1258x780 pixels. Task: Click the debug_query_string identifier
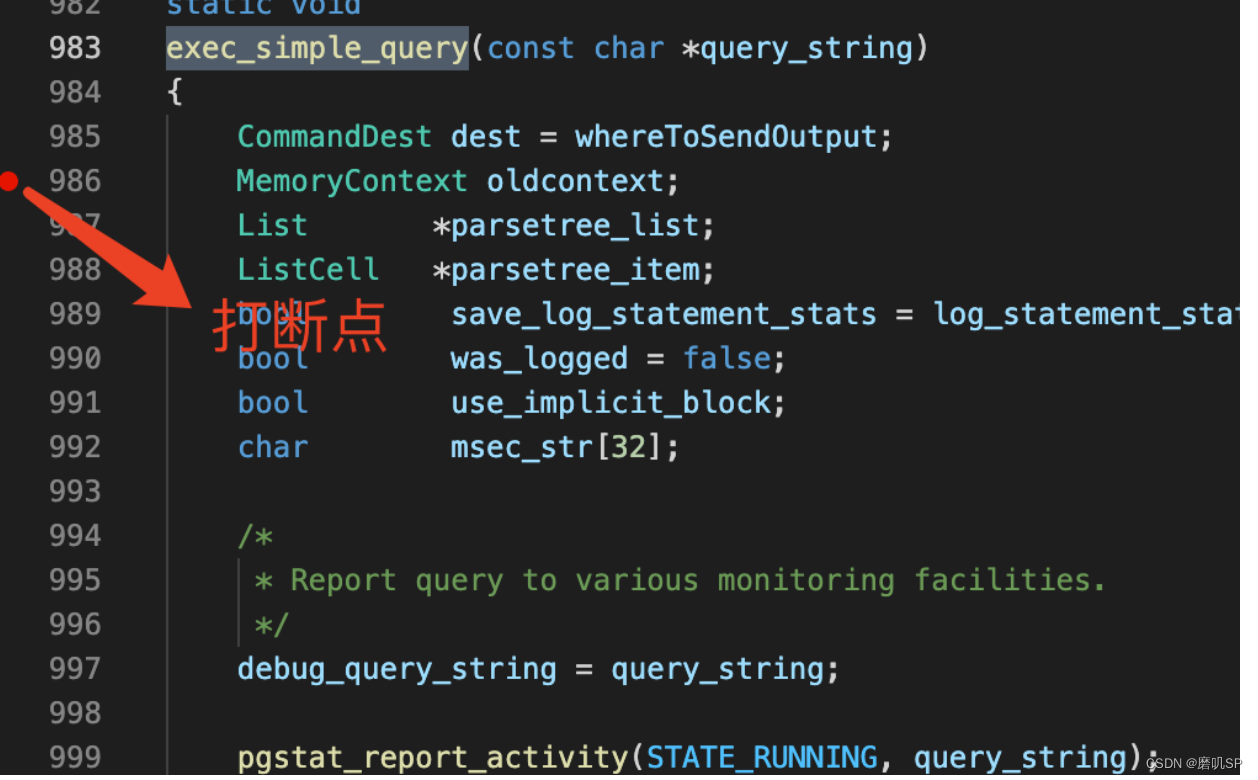pyautogui.click(x=397, y=668)
